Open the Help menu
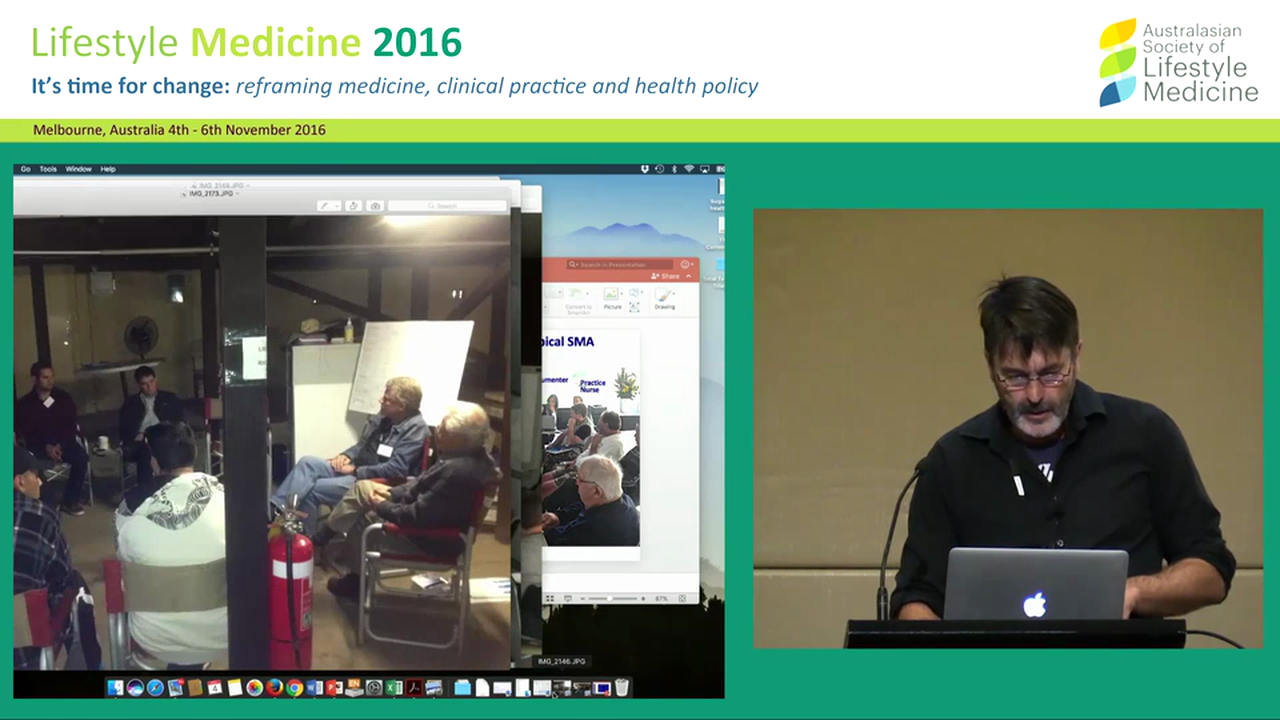The height and width of the screenshot is (720, 1280). pyautogui.click(x=108, y=169)
